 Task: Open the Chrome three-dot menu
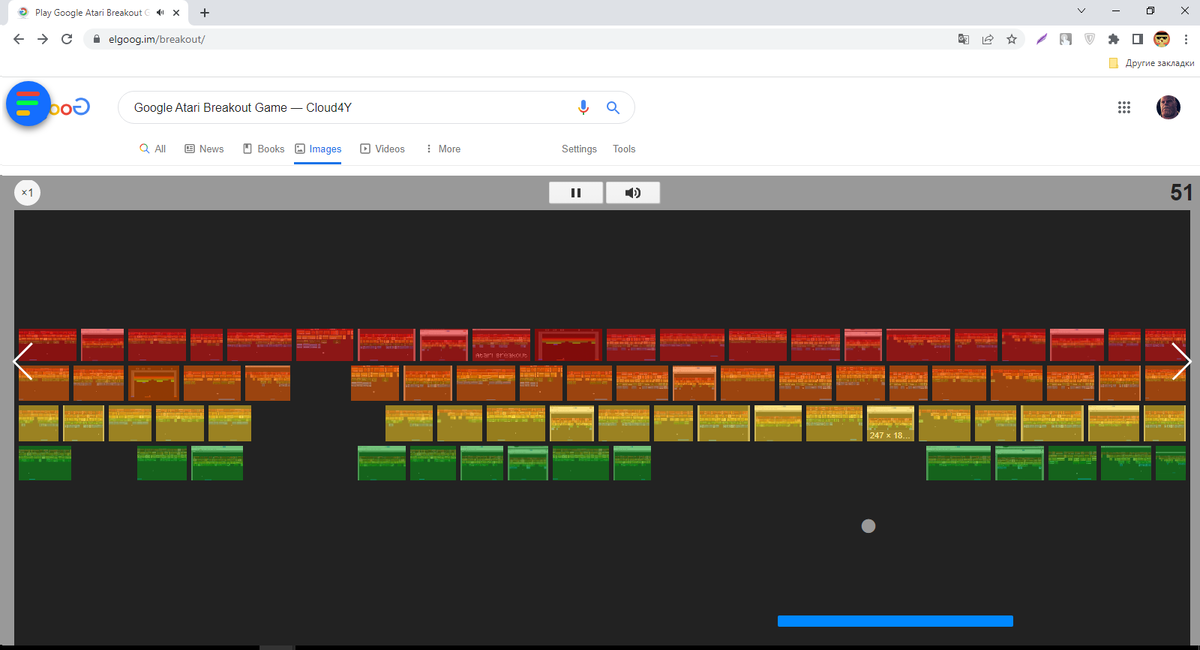1184,39
